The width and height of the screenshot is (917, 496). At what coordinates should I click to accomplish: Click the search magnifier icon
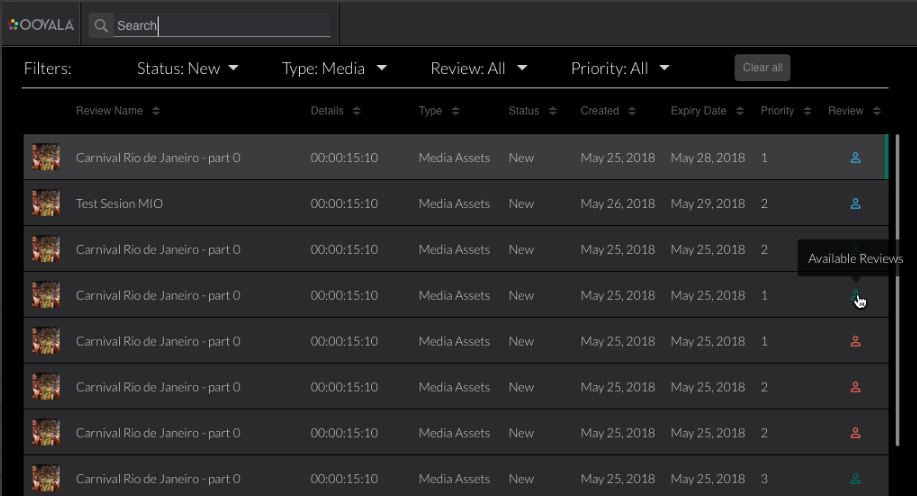[x=100, y=25]
